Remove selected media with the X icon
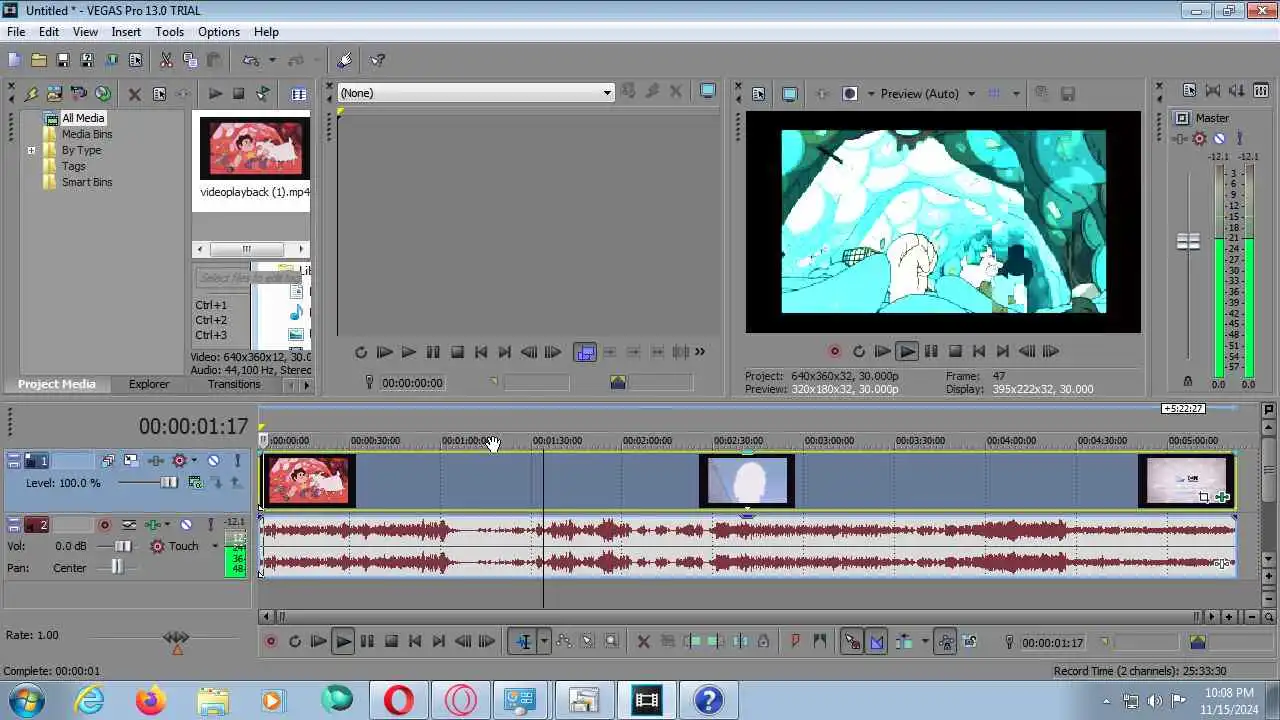 (x=135, y=94)
